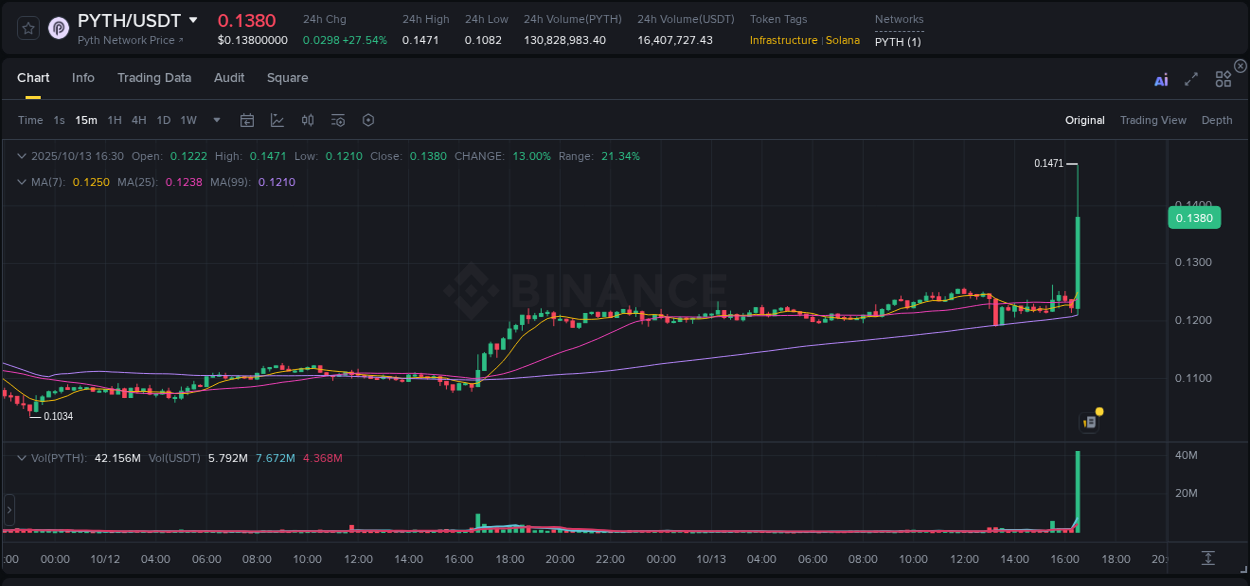This screenshot has height=586, width=1250.
Task: Collapse the Vol(PYTH) volume panel
Action: (21, 456)
